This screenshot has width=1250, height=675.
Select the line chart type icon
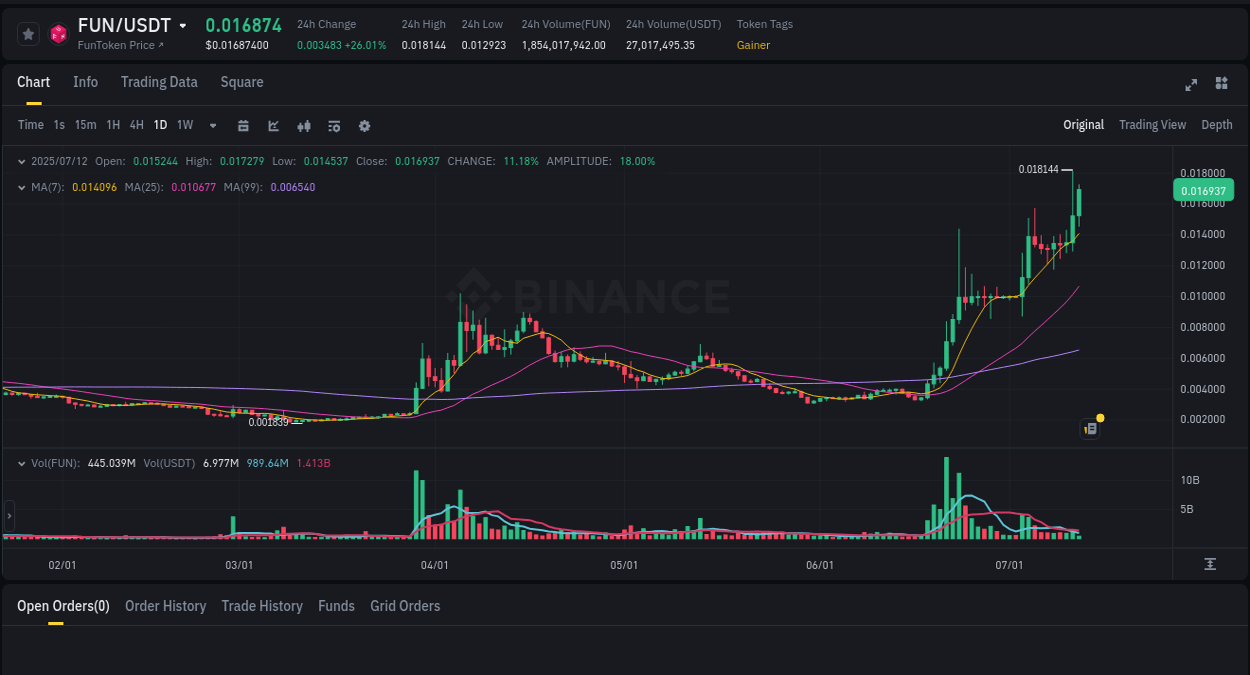tap(273, 125)
